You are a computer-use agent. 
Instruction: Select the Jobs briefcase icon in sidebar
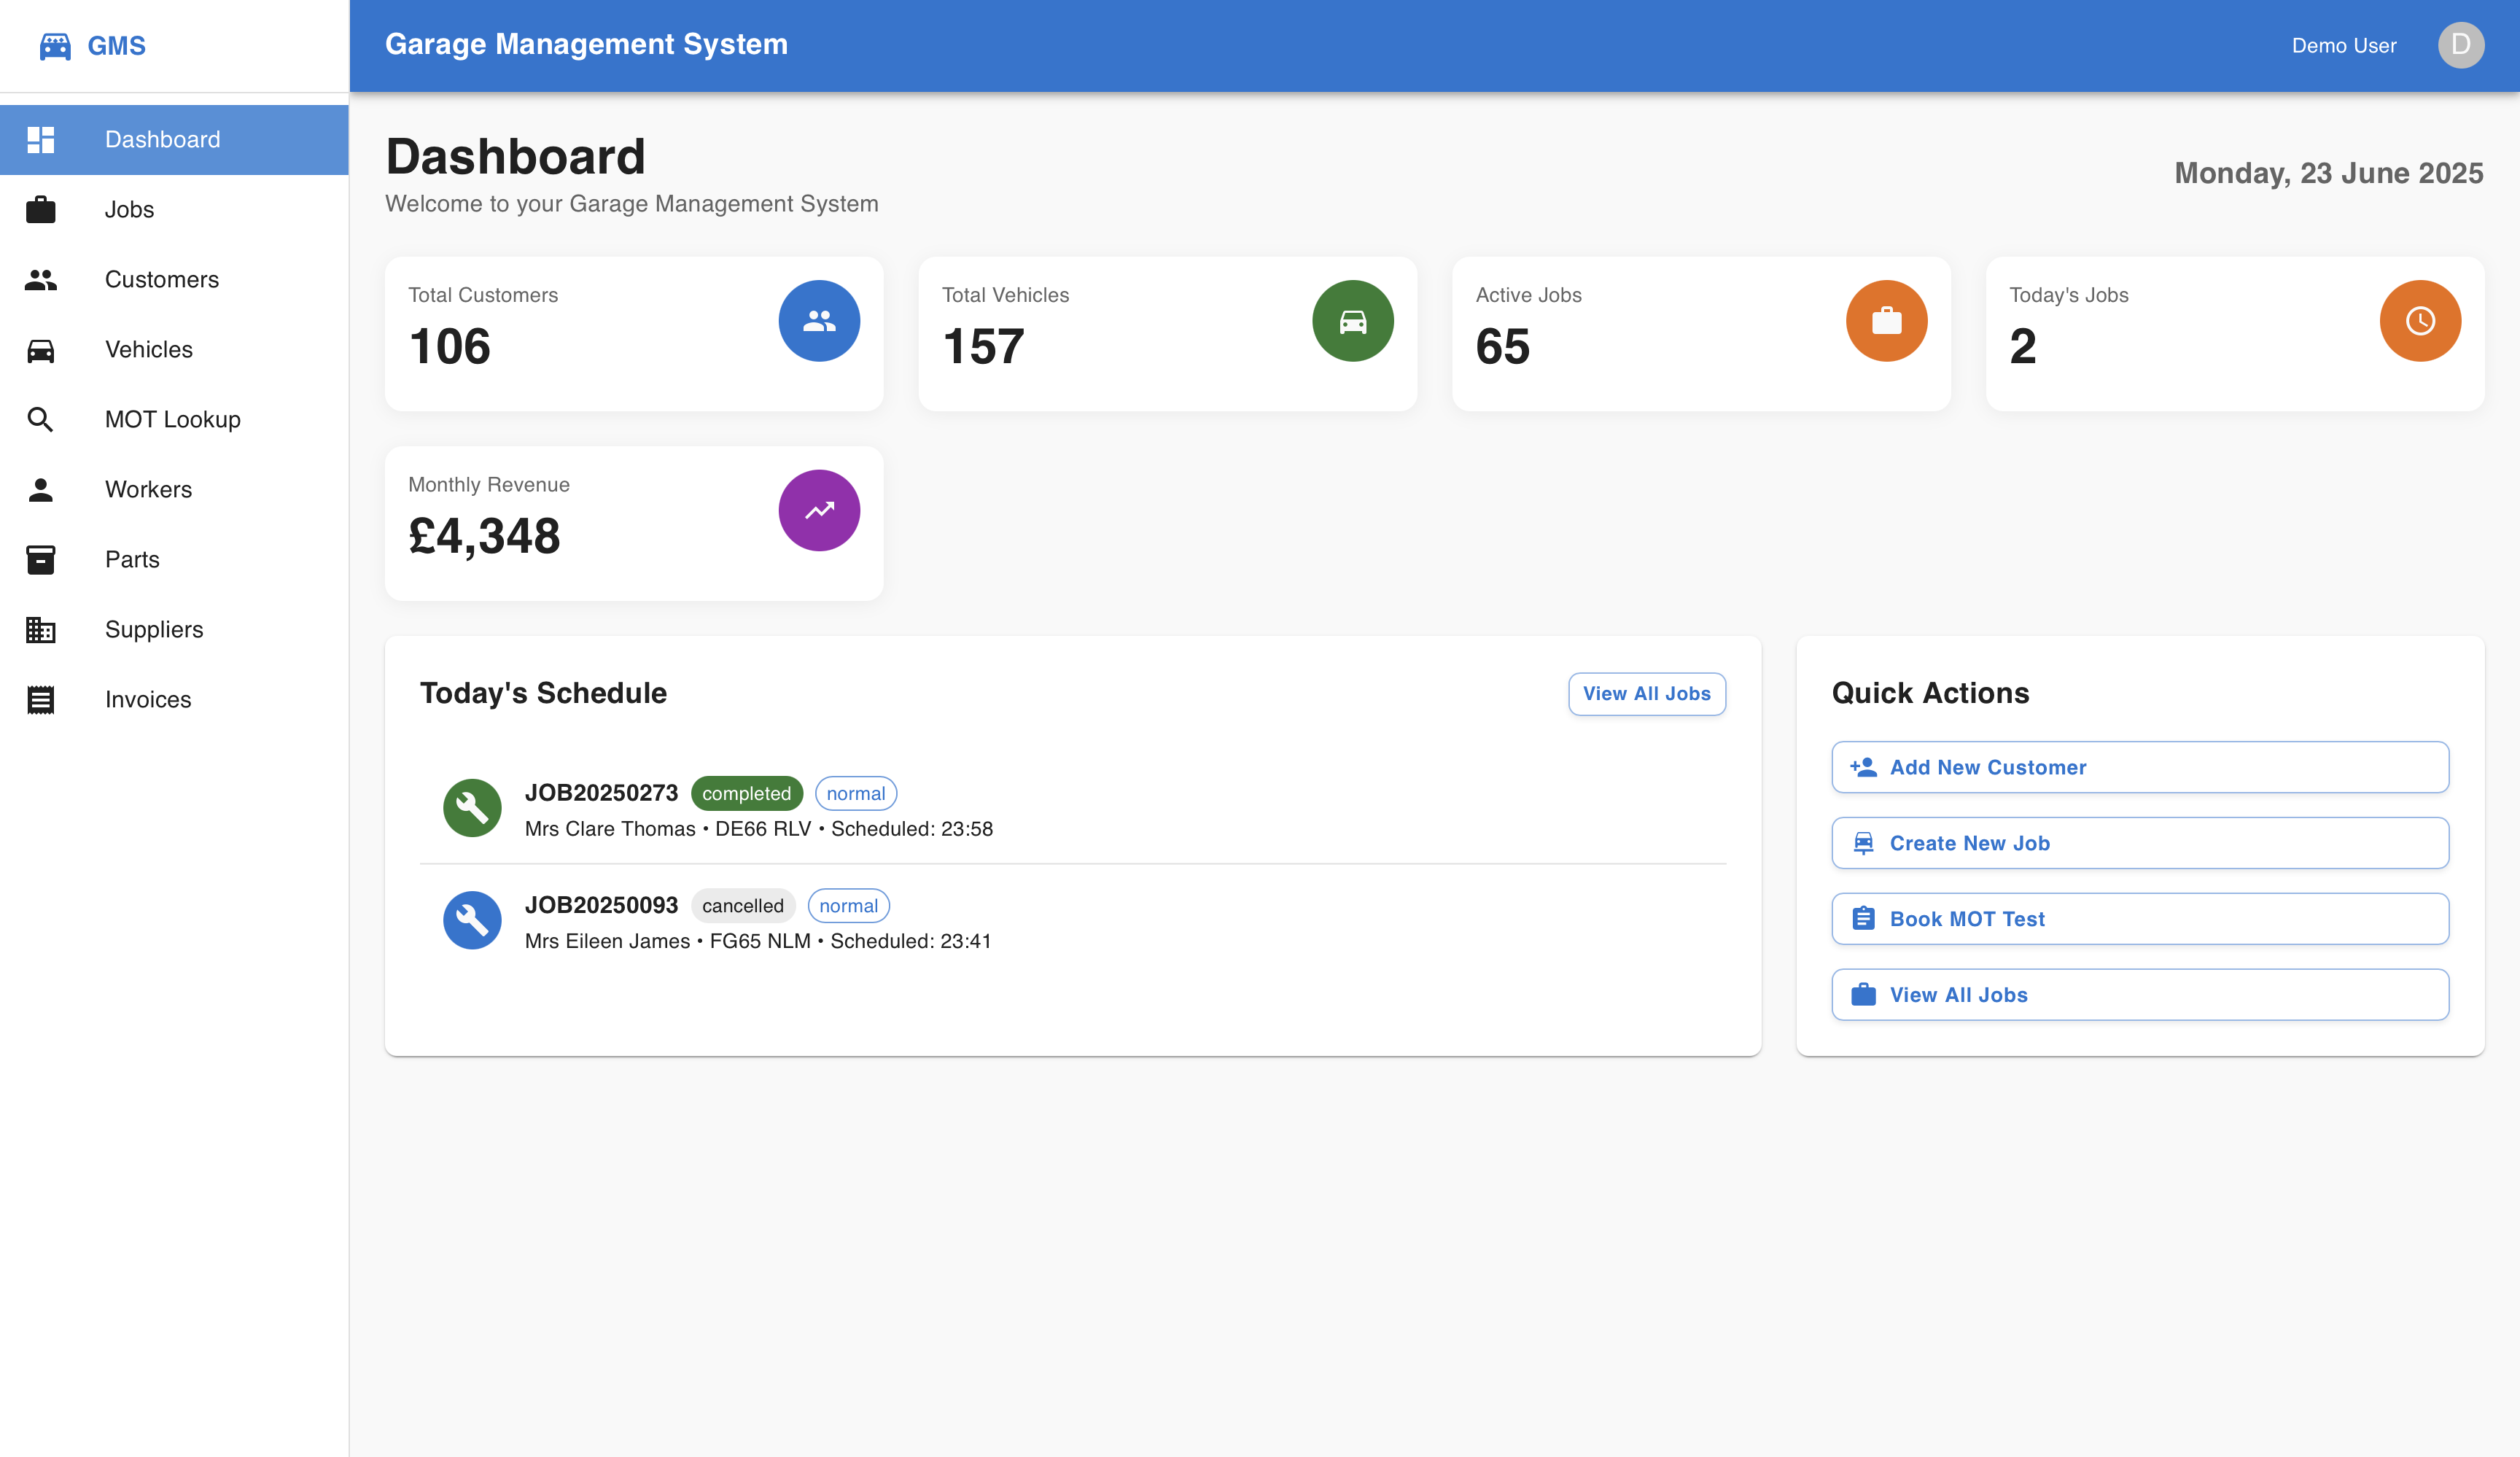[x=41, y=209]
